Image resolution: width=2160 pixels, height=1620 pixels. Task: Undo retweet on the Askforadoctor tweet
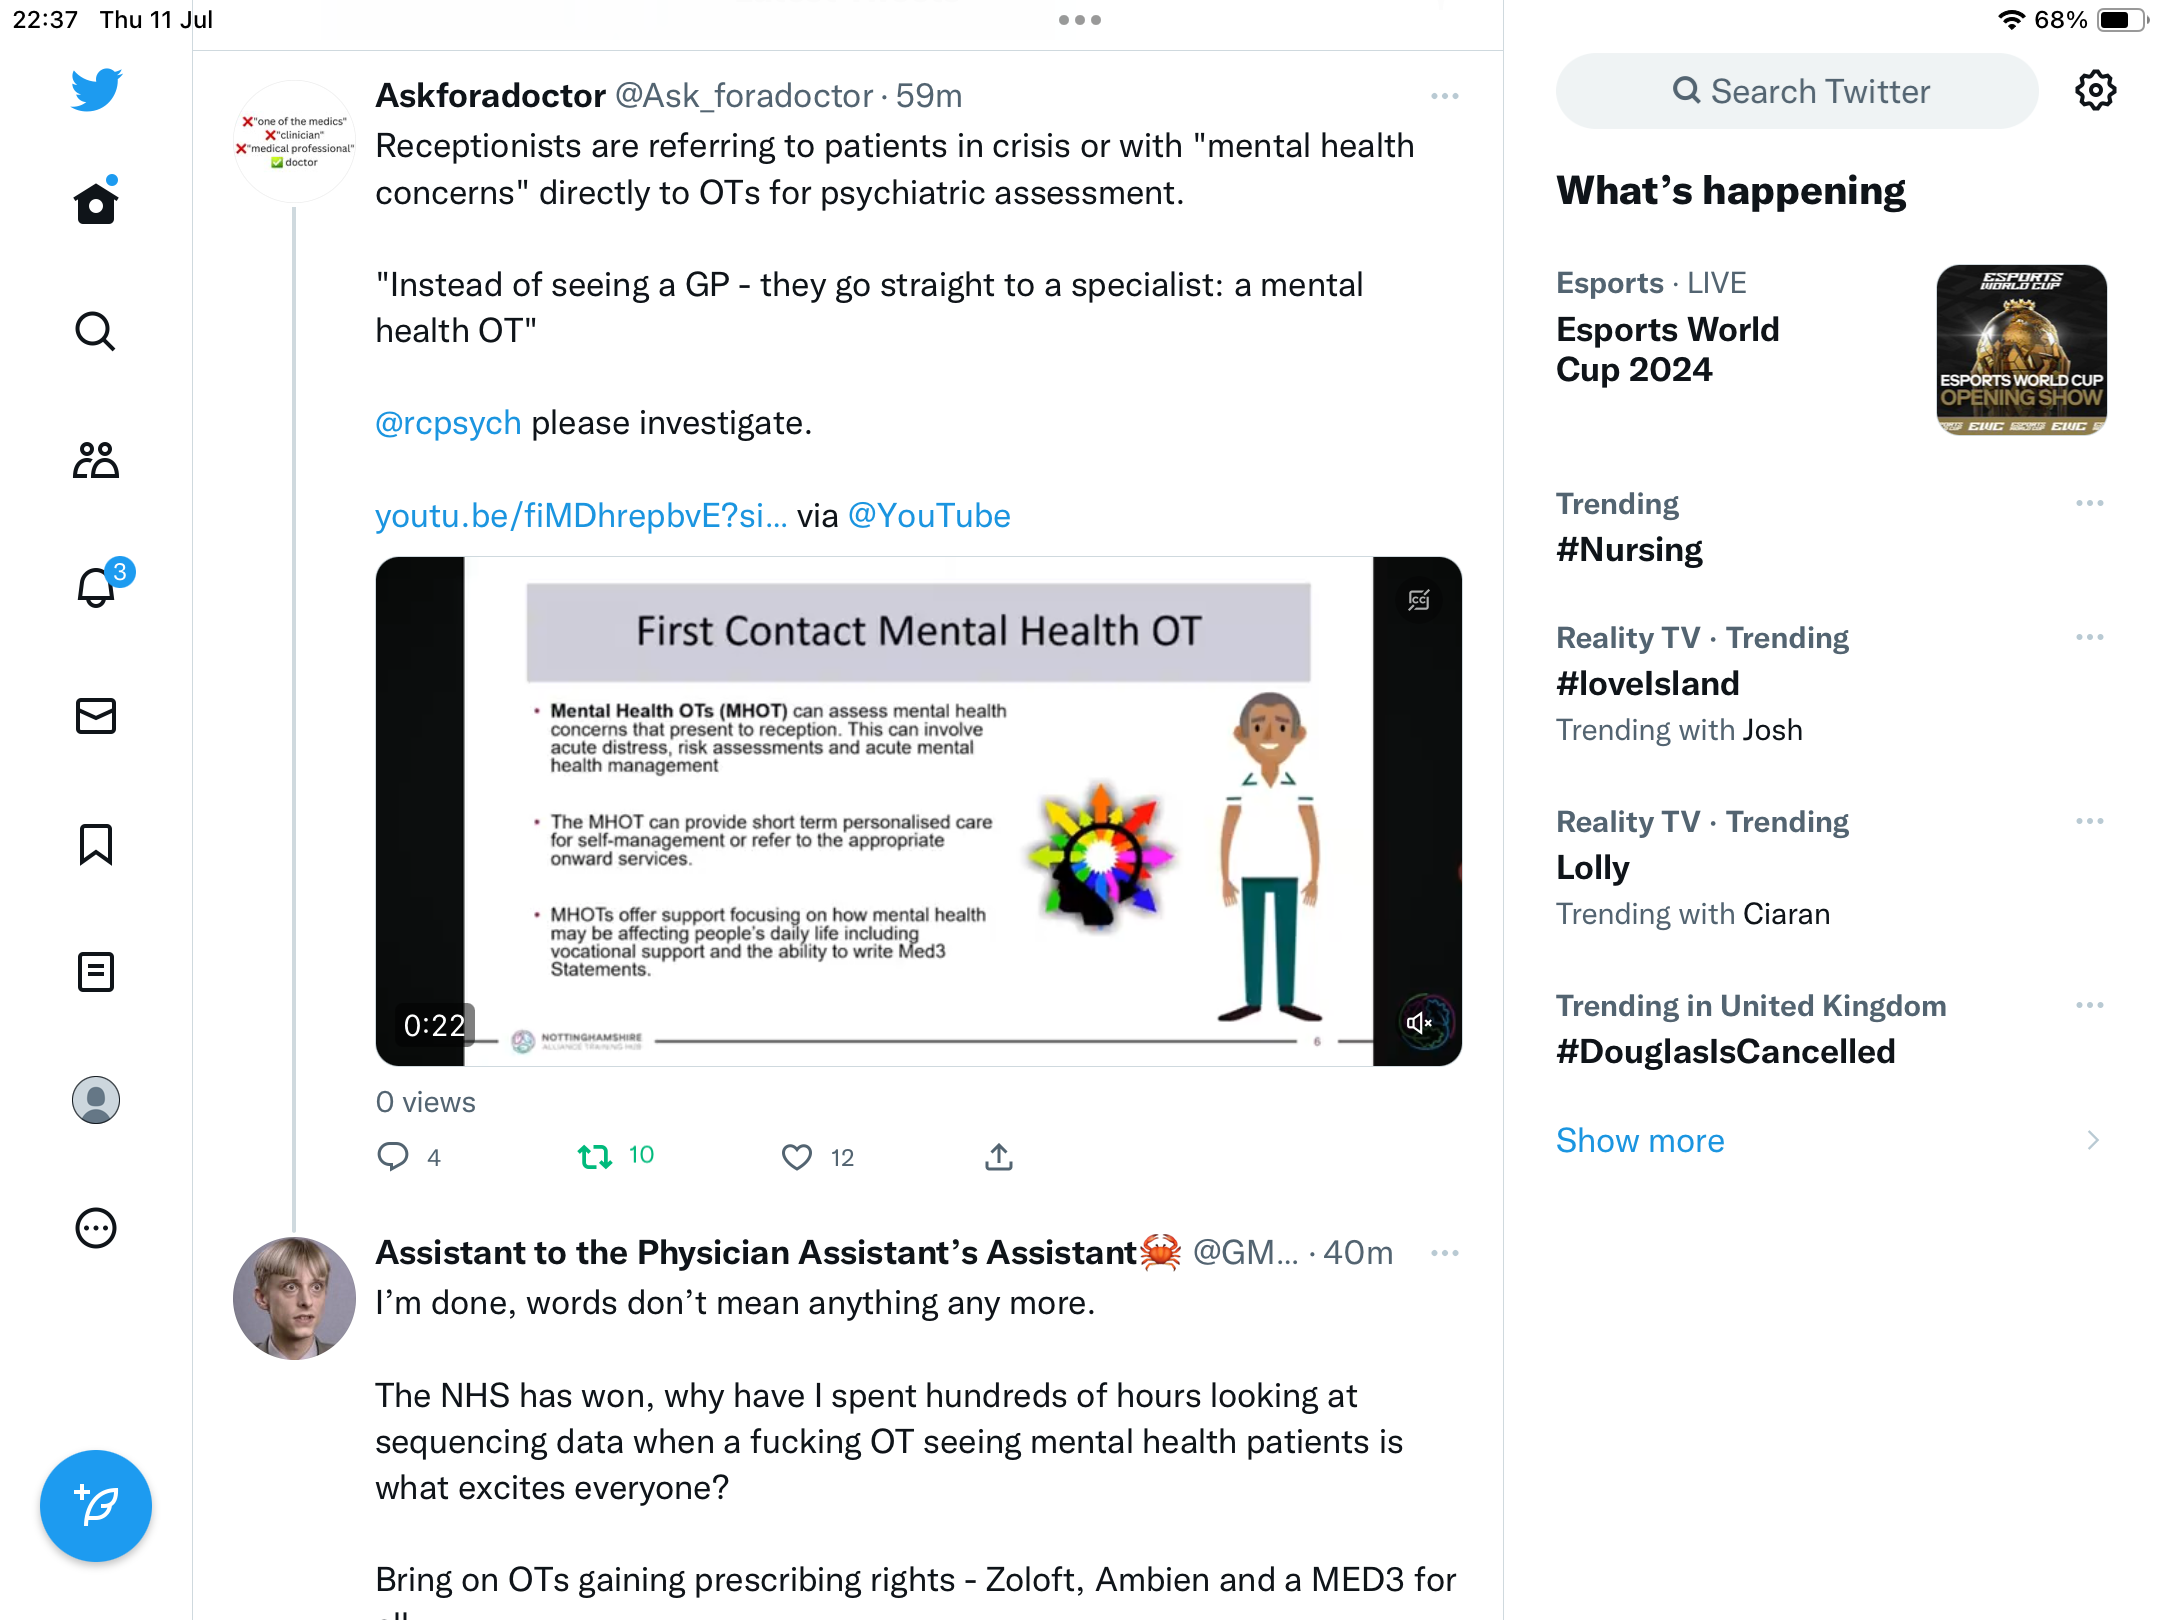pos(595,1157)
